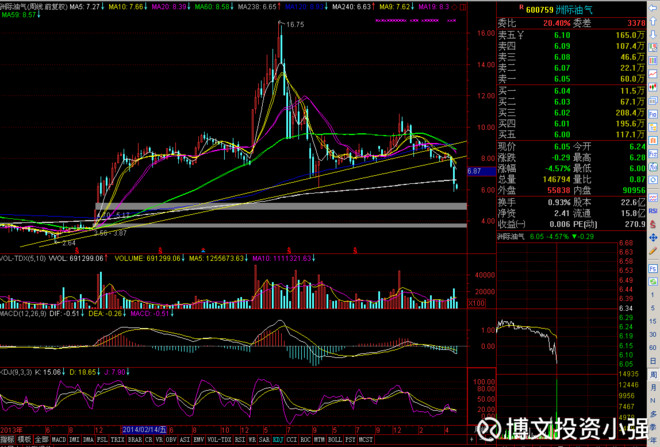The image size is (660, 447).
Task: Switch to daily (日) period
Action: click(653, 361)
